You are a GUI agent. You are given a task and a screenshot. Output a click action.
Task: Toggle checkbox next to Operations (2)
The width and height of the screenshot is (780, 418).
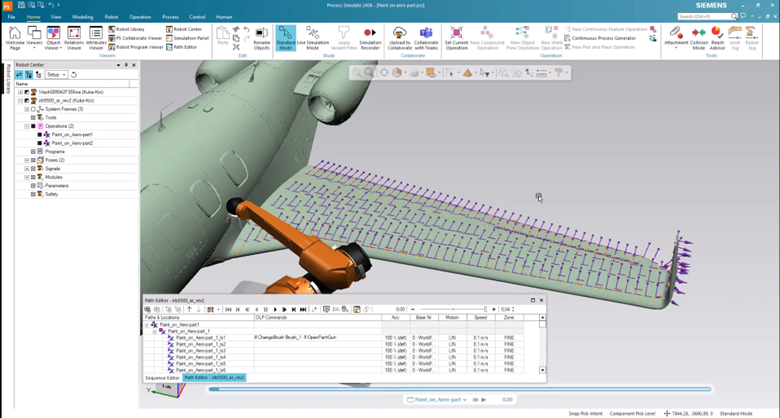click(x=33, y=127)
